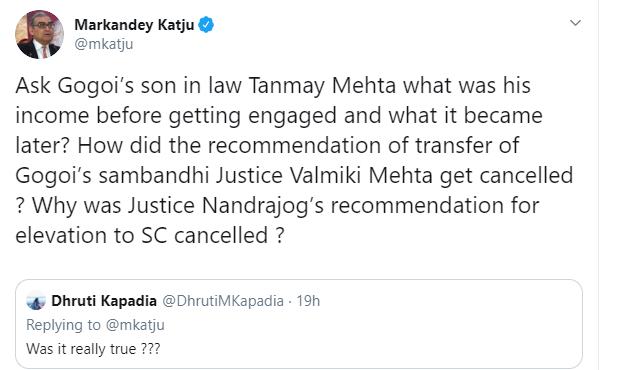Screen dimensions: 618x370
Task: Click the main tweet text about Gogoi
Action: [294, 160]
